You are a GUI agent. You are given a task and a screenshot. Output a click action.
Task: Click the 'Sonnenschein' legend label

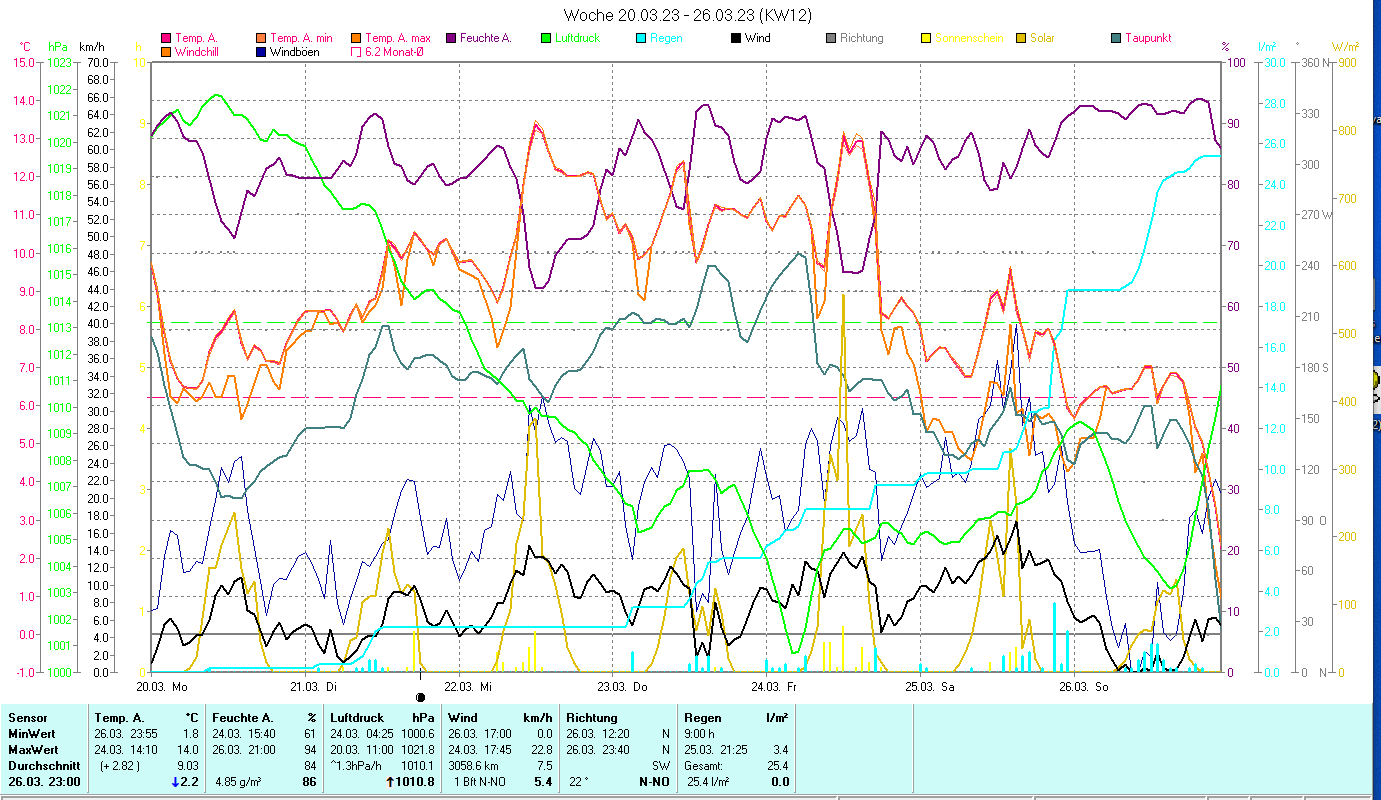(970, 39)
